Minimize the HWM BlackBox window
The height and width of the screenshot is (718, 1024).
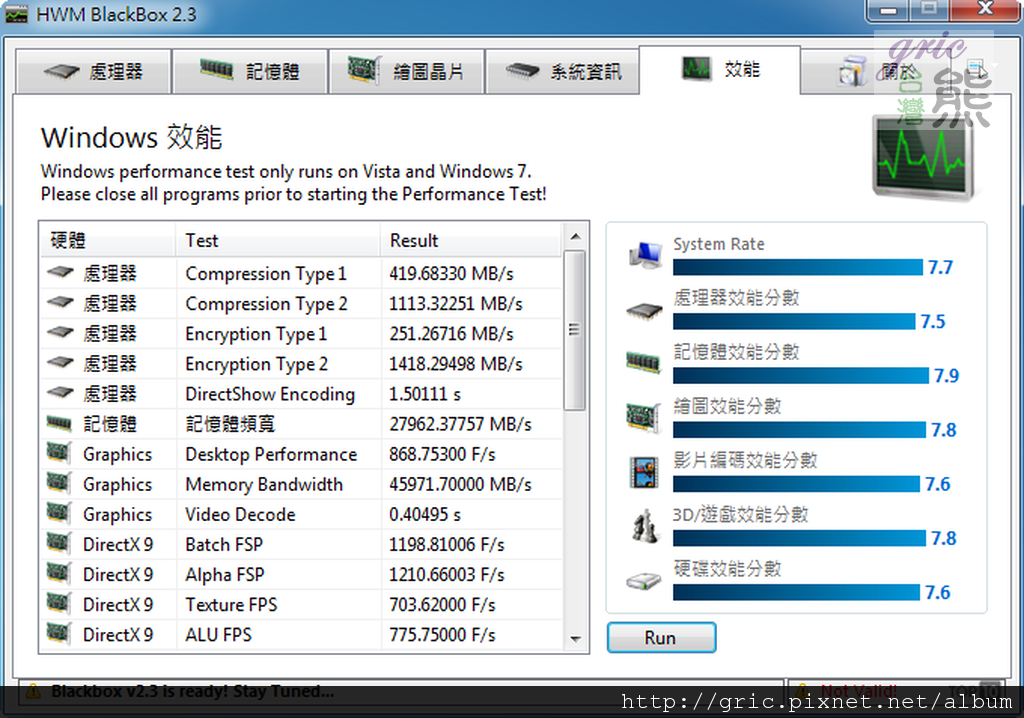click(888, 10)
